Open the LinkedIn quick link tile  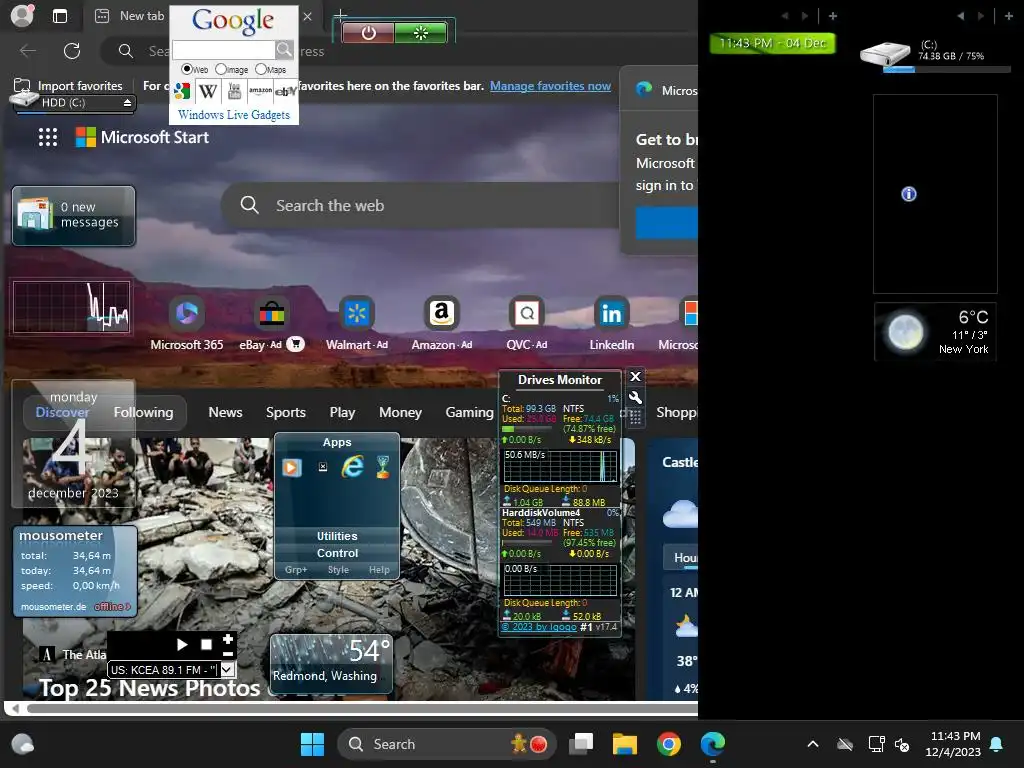(611, 324)
